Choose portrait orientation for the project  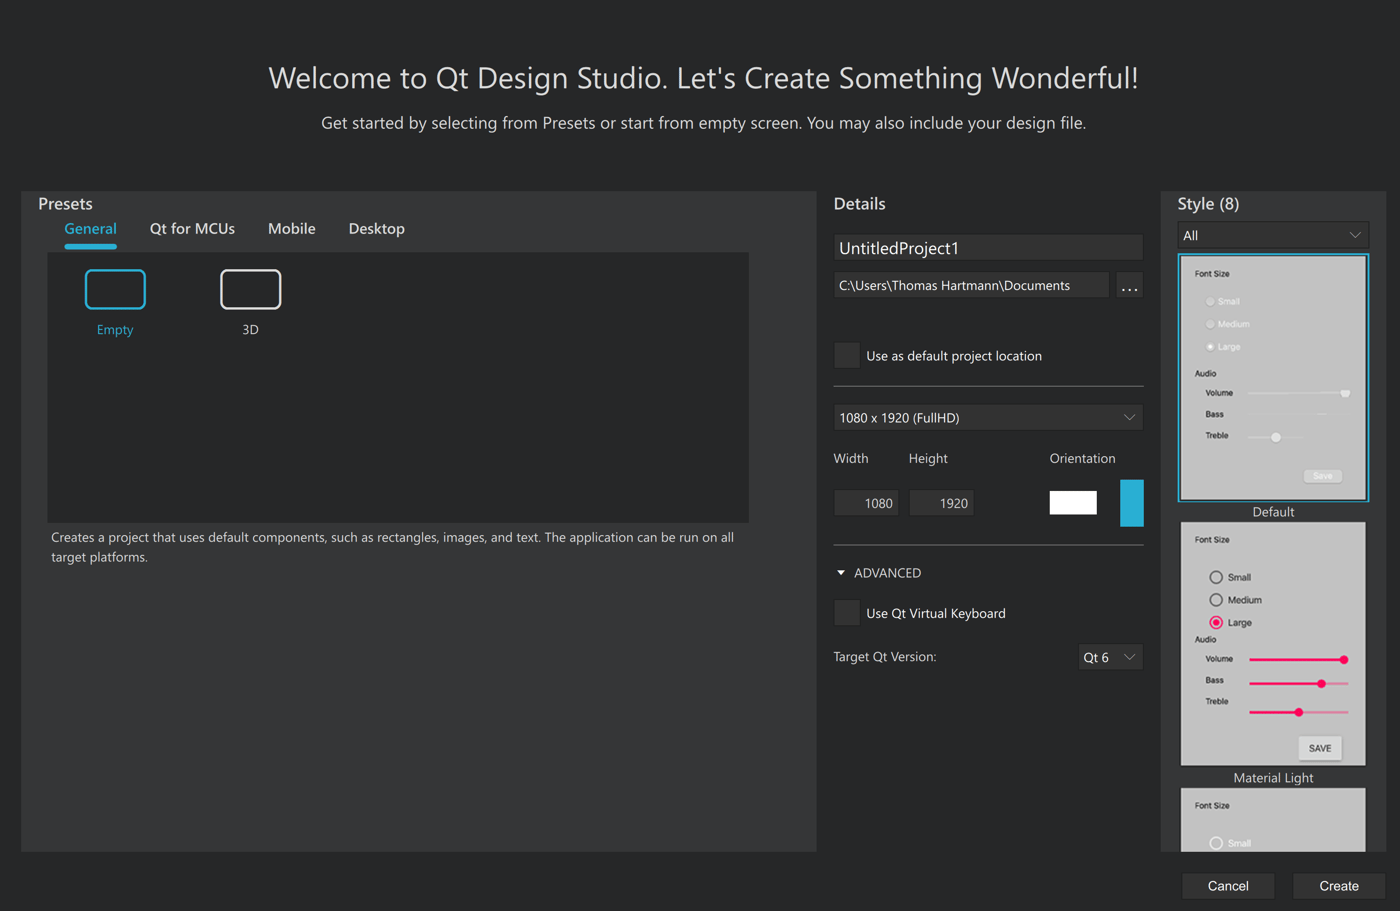pyautogui.click(x=1132, y=503)
